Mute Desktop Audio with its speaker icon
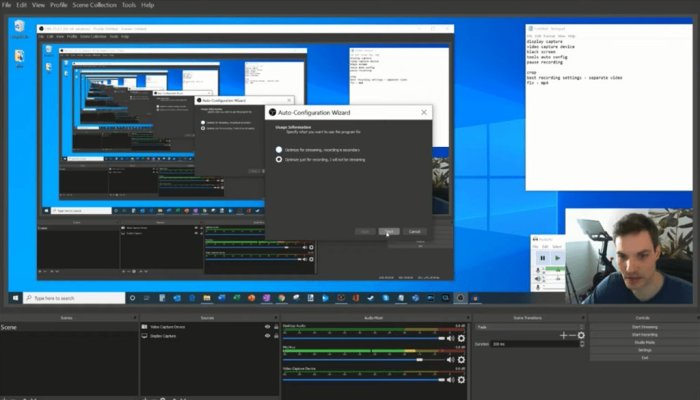 [451, 338]
